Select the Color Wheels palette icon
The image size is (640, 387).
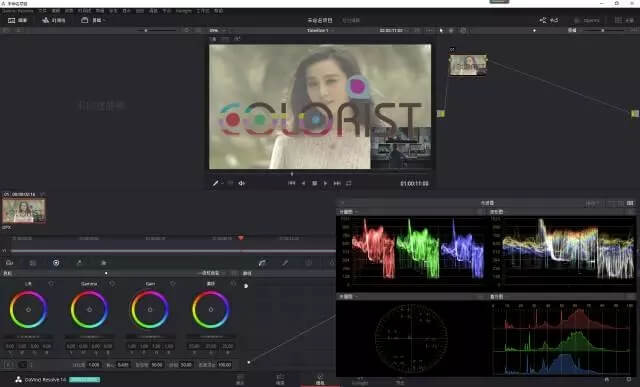coord(56,263)
